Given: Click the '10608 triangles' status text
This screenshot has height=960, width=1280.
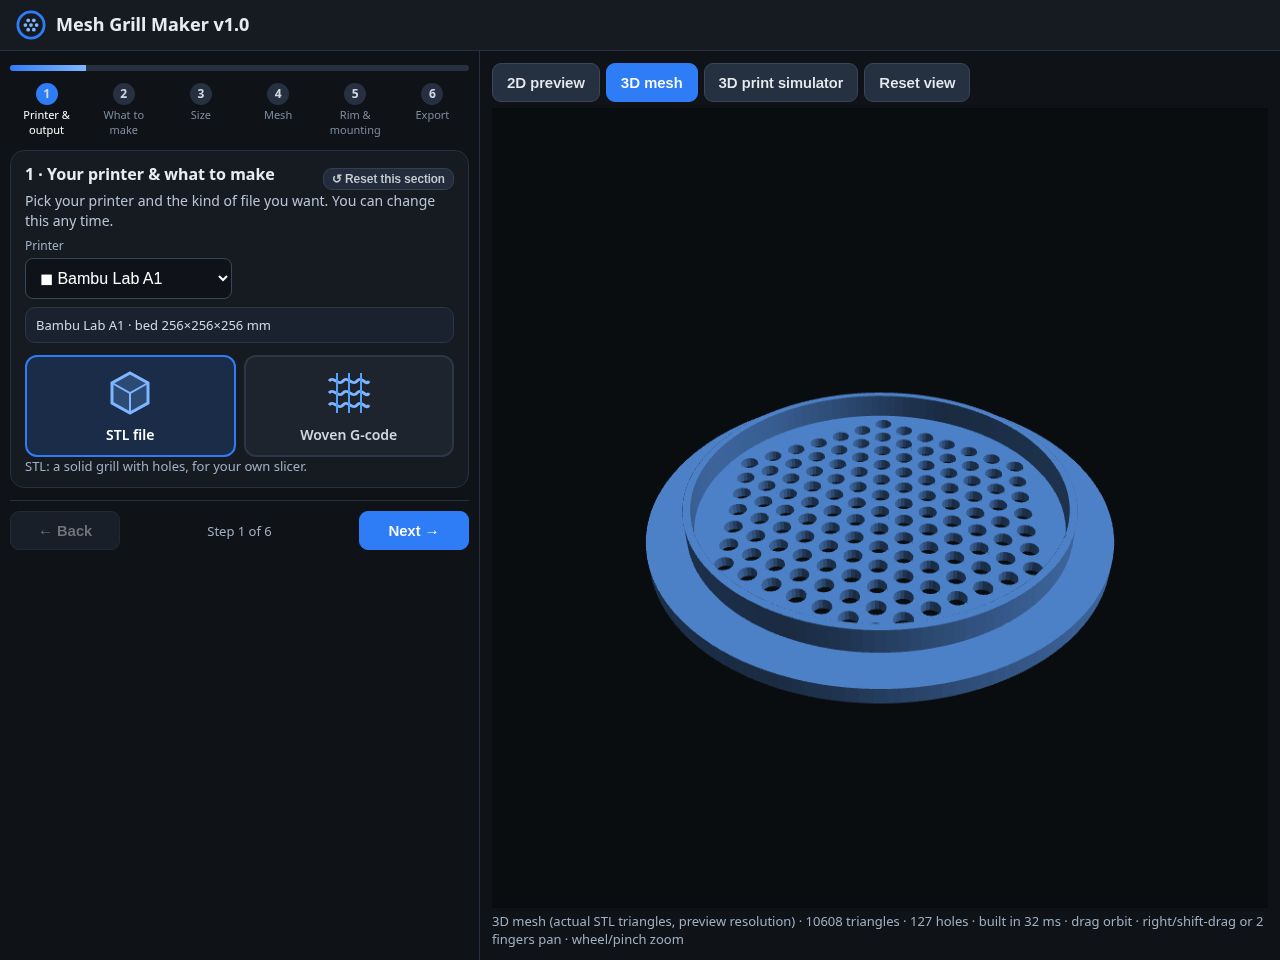Looking at the screenshot, I should coord(852,921).
